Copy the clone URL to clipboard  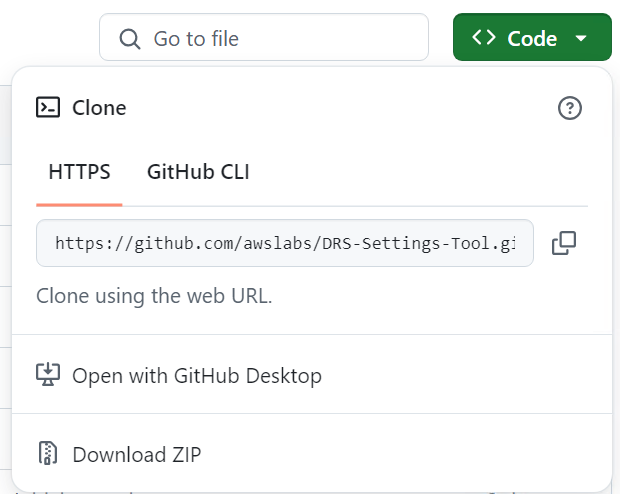(x=564, y=243)
